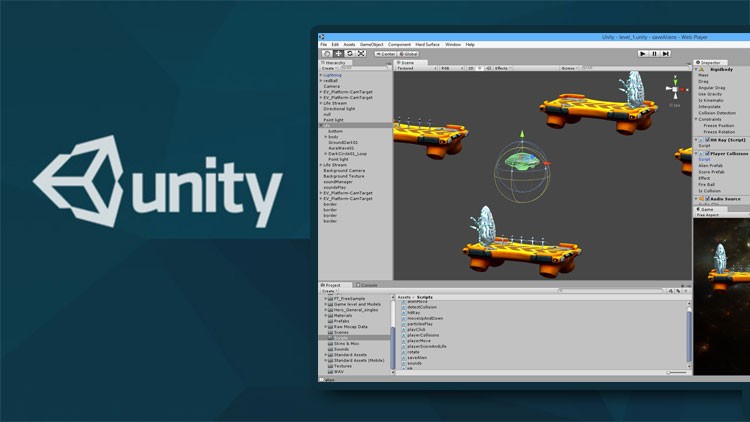This screenshot has height=422, width=750.
Task: Click the scene orientation gizmo
Action: click(x=675, y=89)
